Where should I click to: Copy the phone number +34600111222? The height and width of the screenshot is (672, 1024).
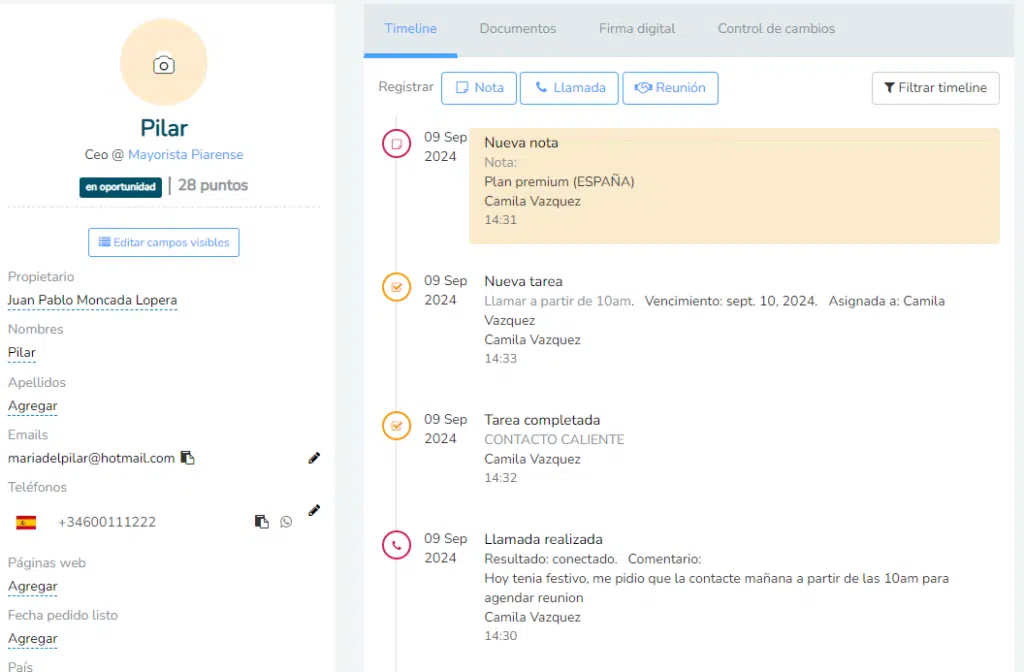(261, 521)
